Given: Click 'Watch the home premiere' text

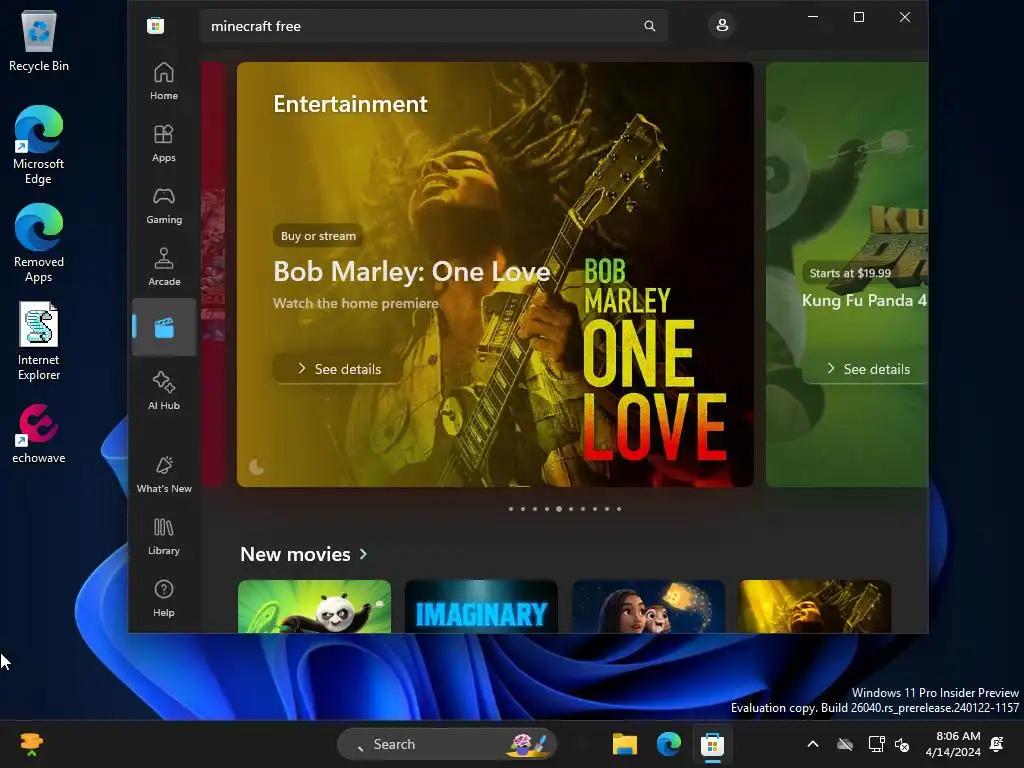Looking at the screenshot, I should (355, 303).
